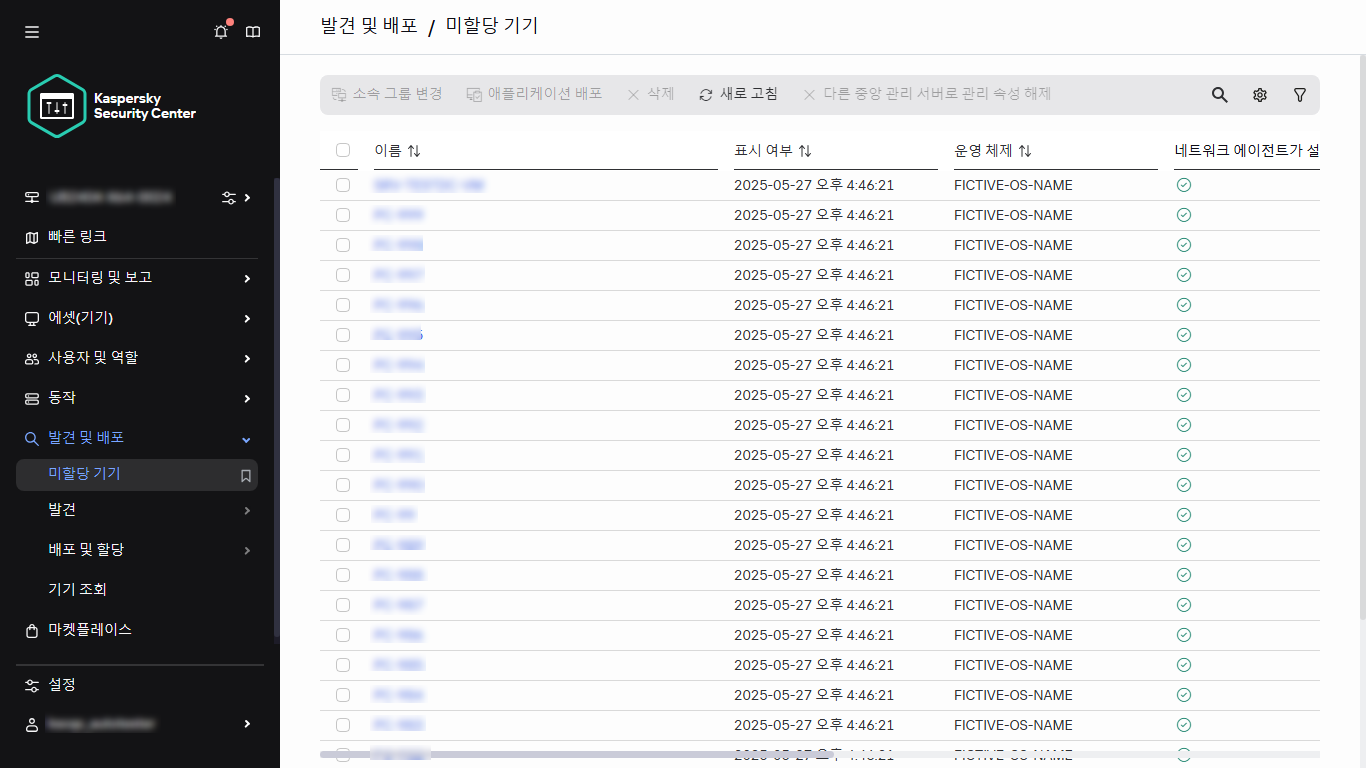The image size is (1366, 768).
Task: Open 기기 조회 in sidebar
Action: [x=78, y=590]
